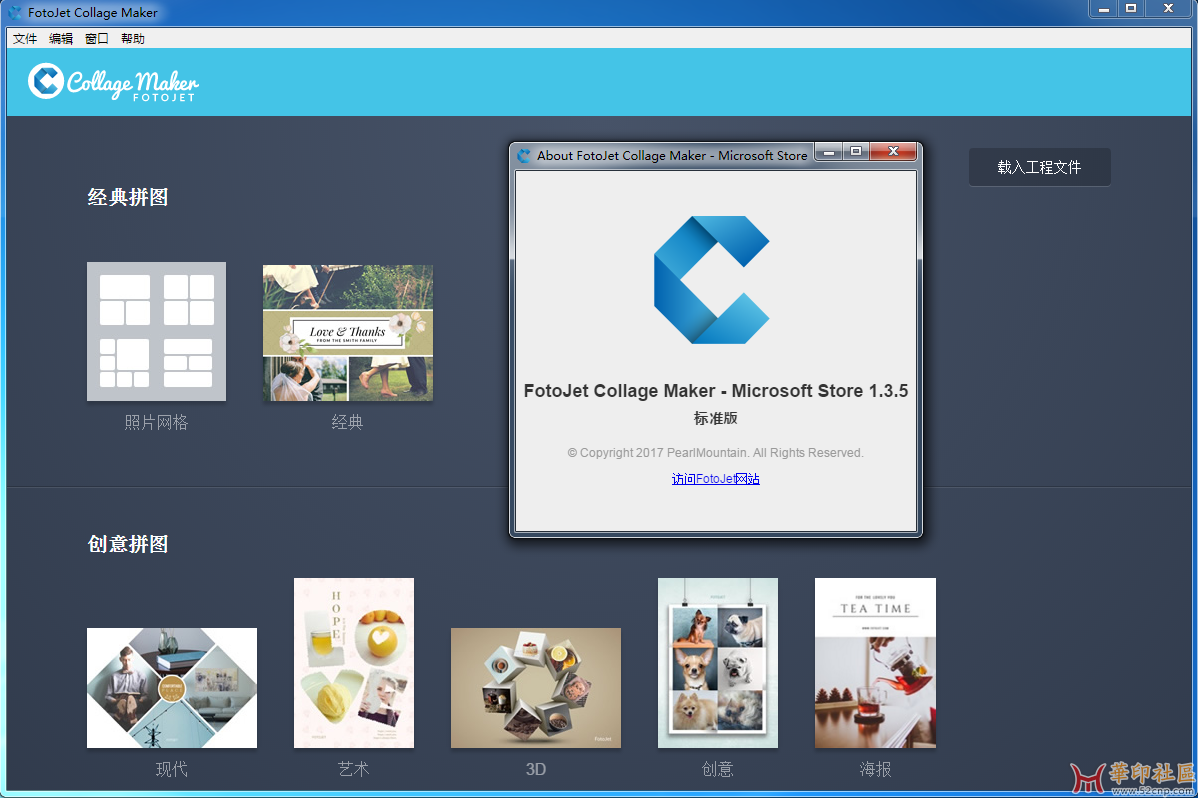The width and height of the screenshot is (1198, 798).
Task: Open the 帮助 menu
Action: (132, 38)
